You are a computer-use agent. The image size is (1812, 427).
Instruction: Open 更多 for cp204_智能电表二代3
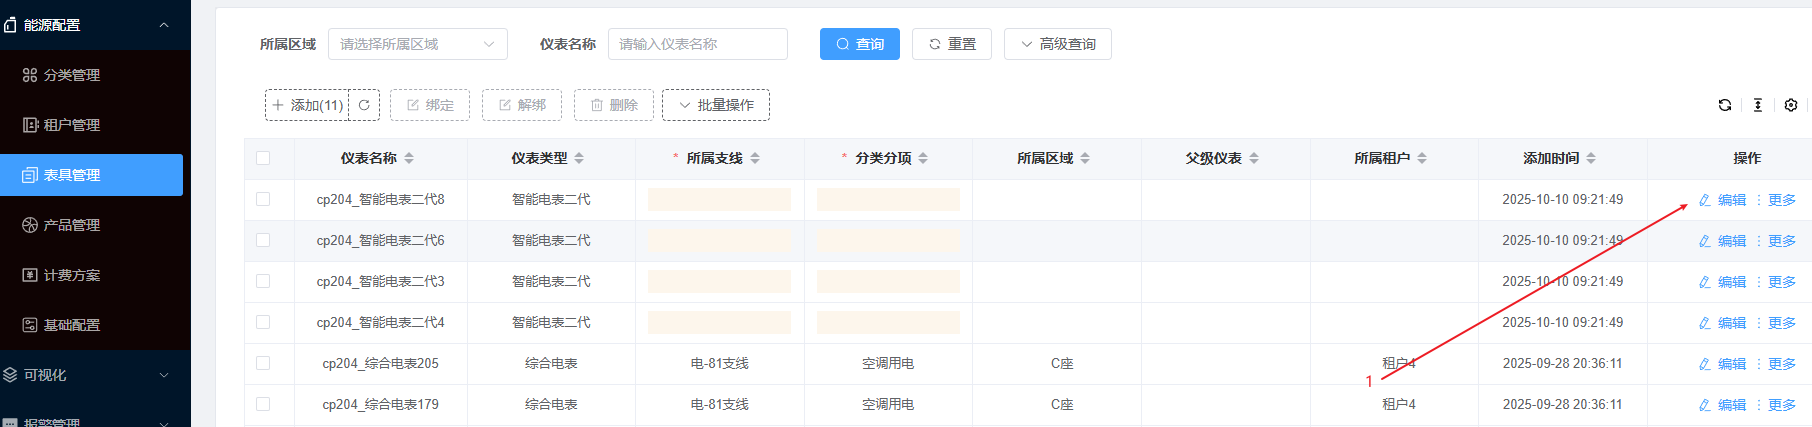tap(1776, 282)
